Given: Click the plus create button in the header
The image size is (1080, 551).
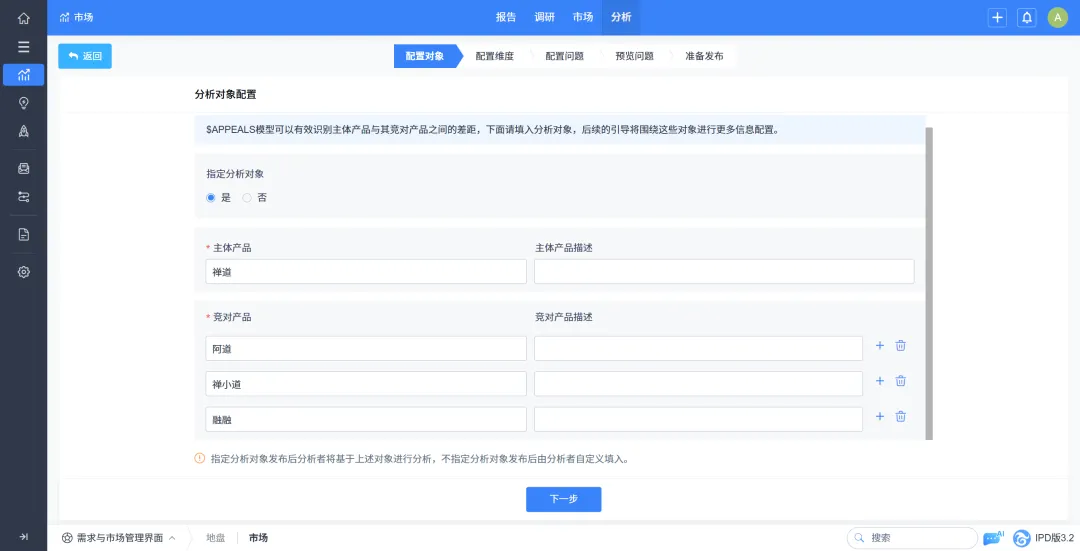Looking at the screenshot, I should tap(997, 18).
